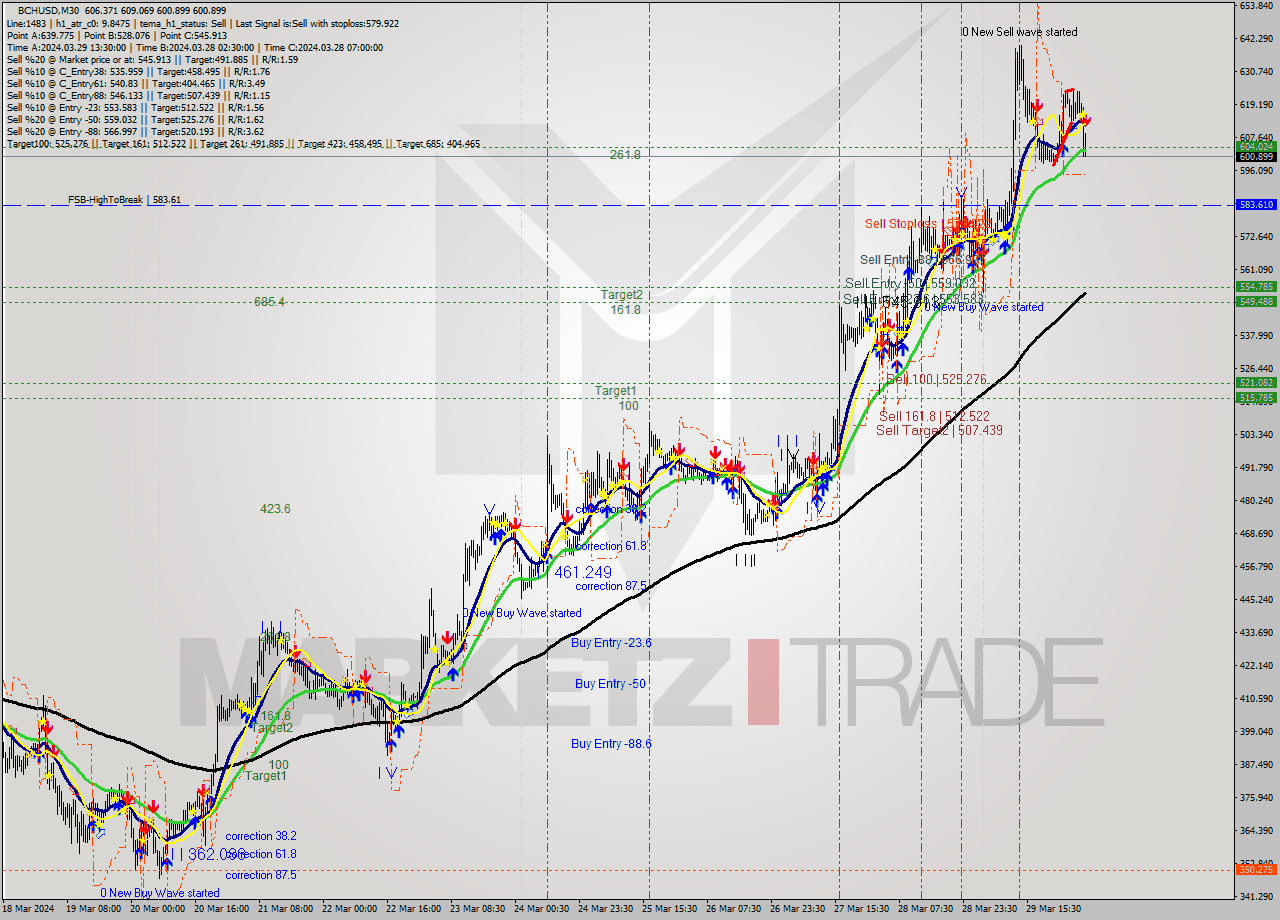This screenshot has height=920, width=1280.
Task: Click the 653.840 price on the axis
Action: pos(1256,5)
